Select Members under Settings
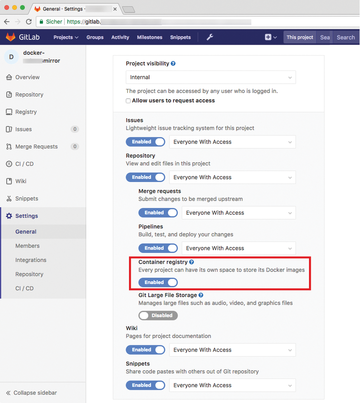 point(27,246)
